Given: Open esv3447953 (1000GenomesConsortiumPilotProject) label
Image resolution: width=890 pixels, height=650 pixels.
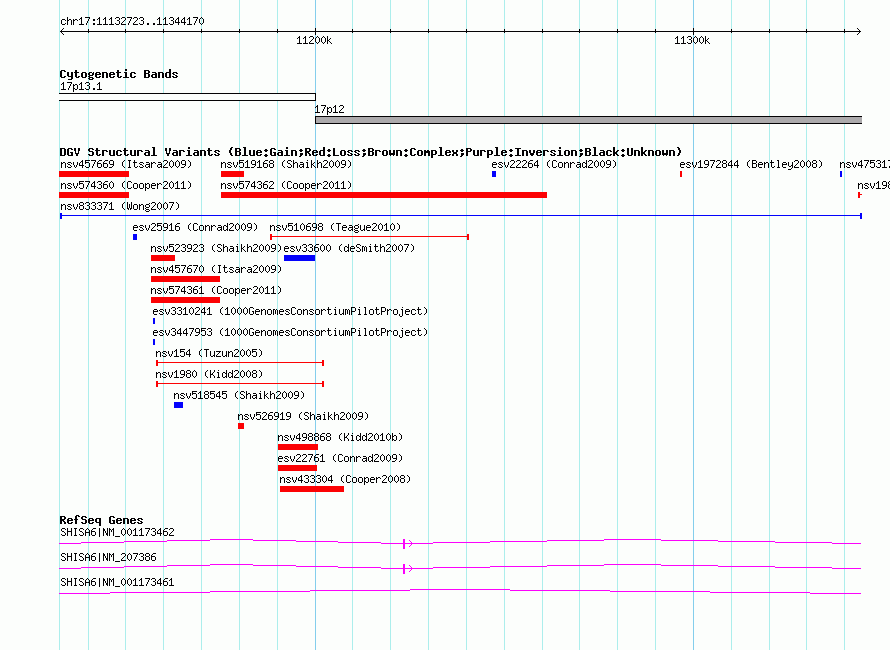Looking at the screenshot, I should coord(290,332).
